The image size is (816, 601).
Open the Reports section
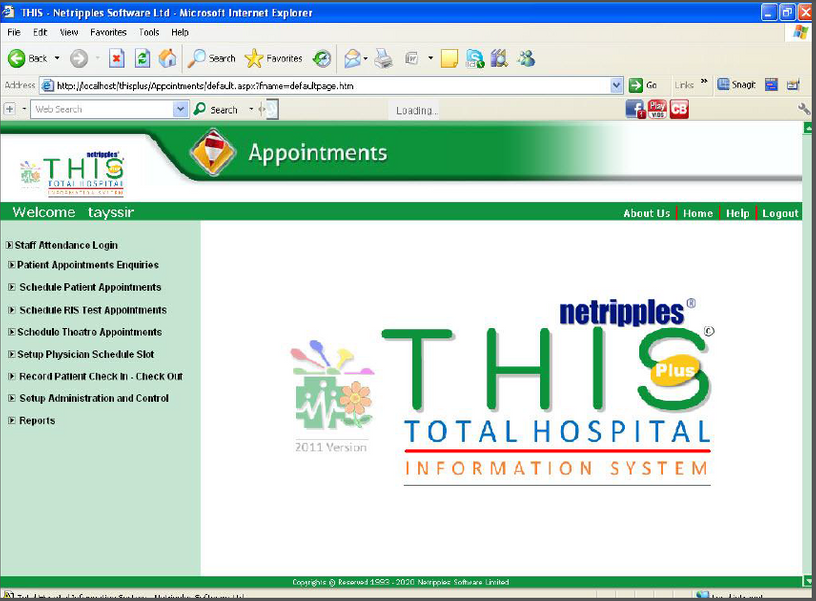(x=37, y=420)
